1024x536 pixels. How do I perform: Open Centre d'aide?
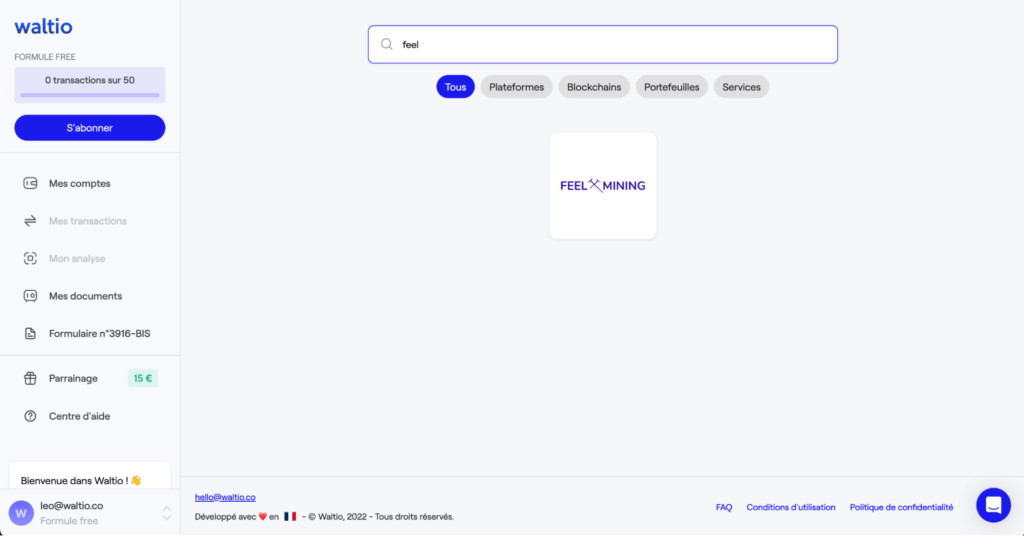tap(80, 416)
